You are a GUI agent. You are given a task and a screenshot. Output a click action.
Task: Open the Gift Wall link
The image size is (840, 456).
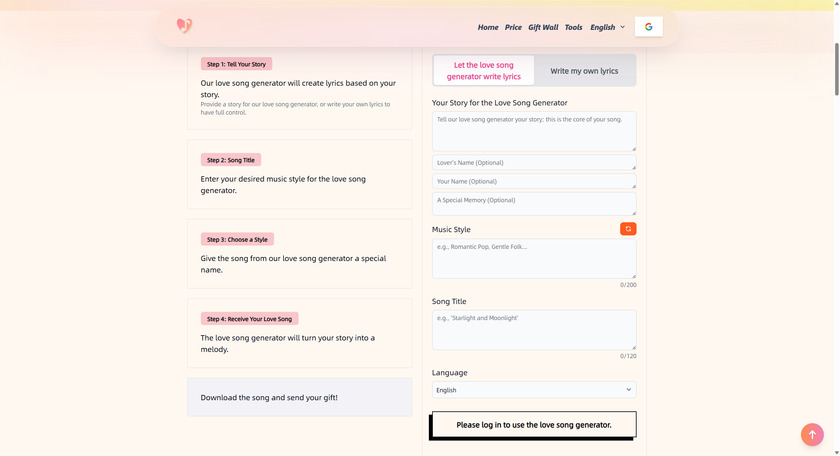[x=543, y=27]
